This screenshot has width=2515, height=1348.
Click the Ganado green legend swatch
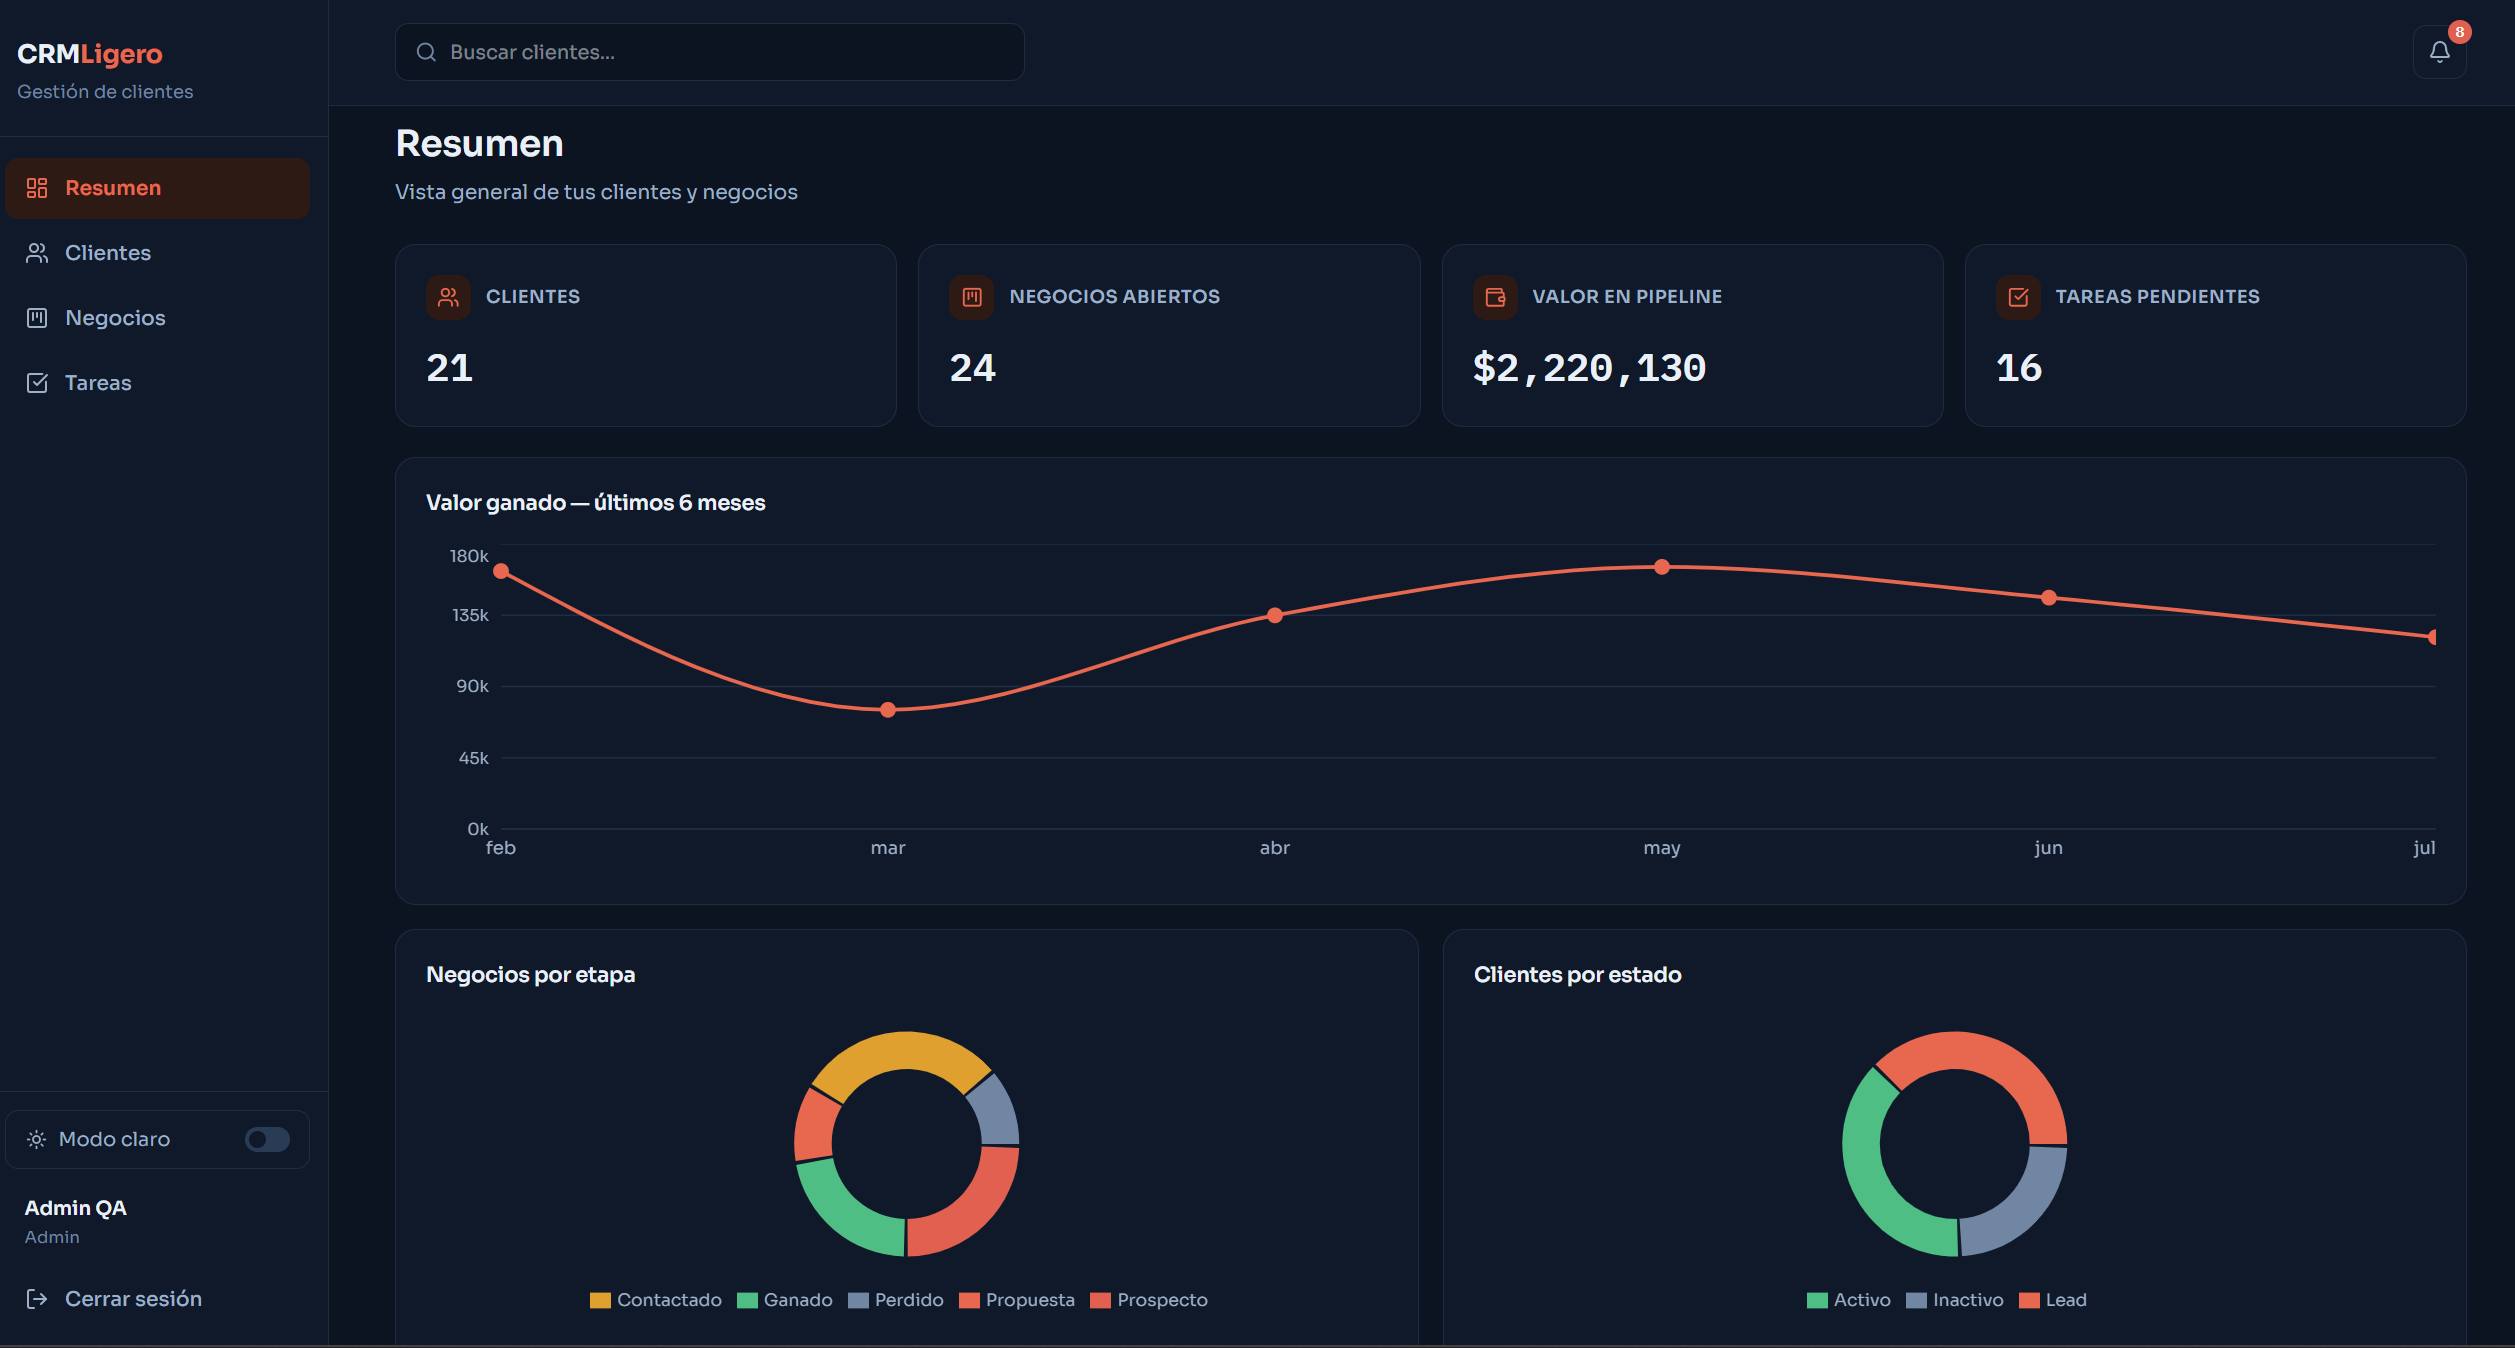[747, 1300]
